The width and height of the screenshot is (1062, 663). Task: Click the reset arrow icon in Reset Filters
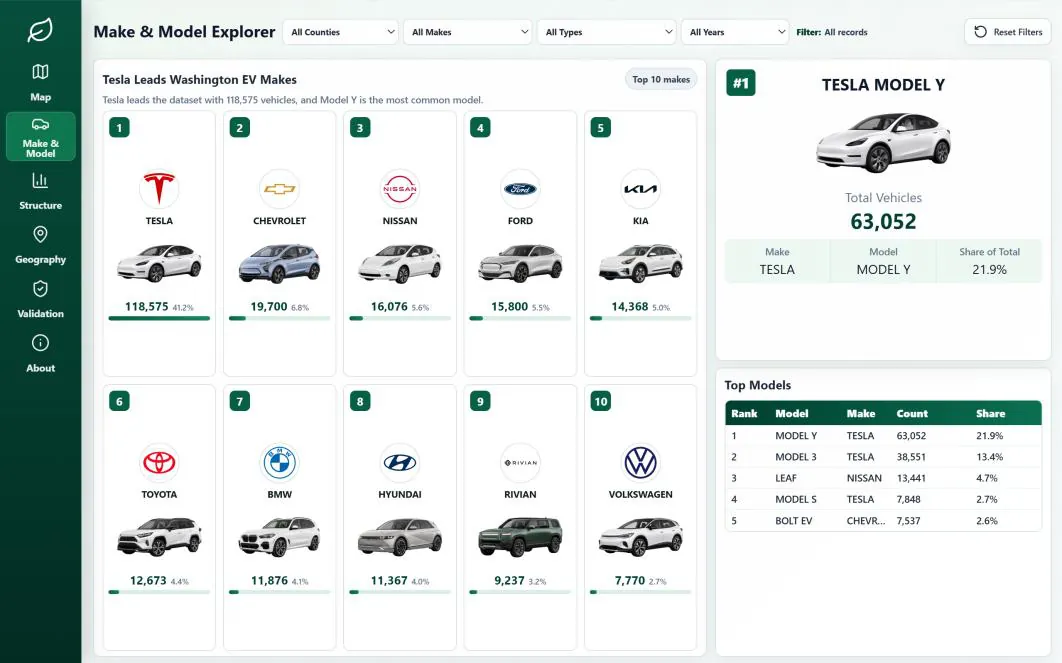coord(980,32)
